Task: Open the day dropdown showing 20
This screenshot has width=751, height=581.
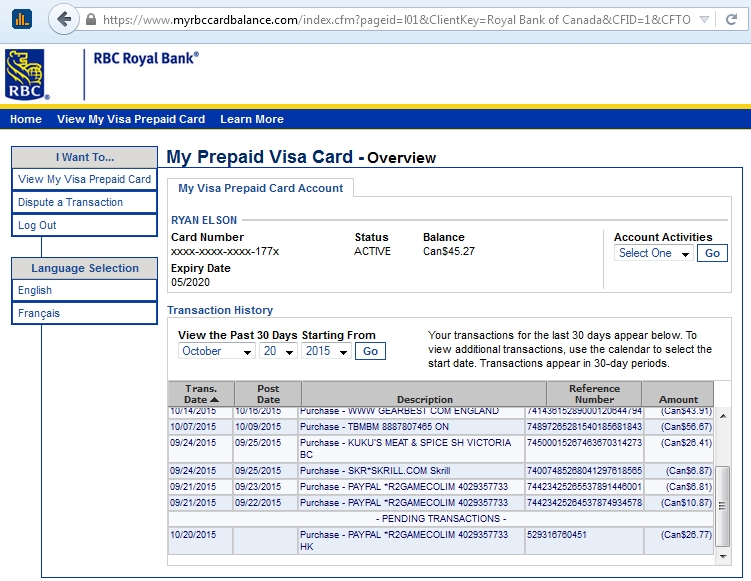Action: coord(279,352)
